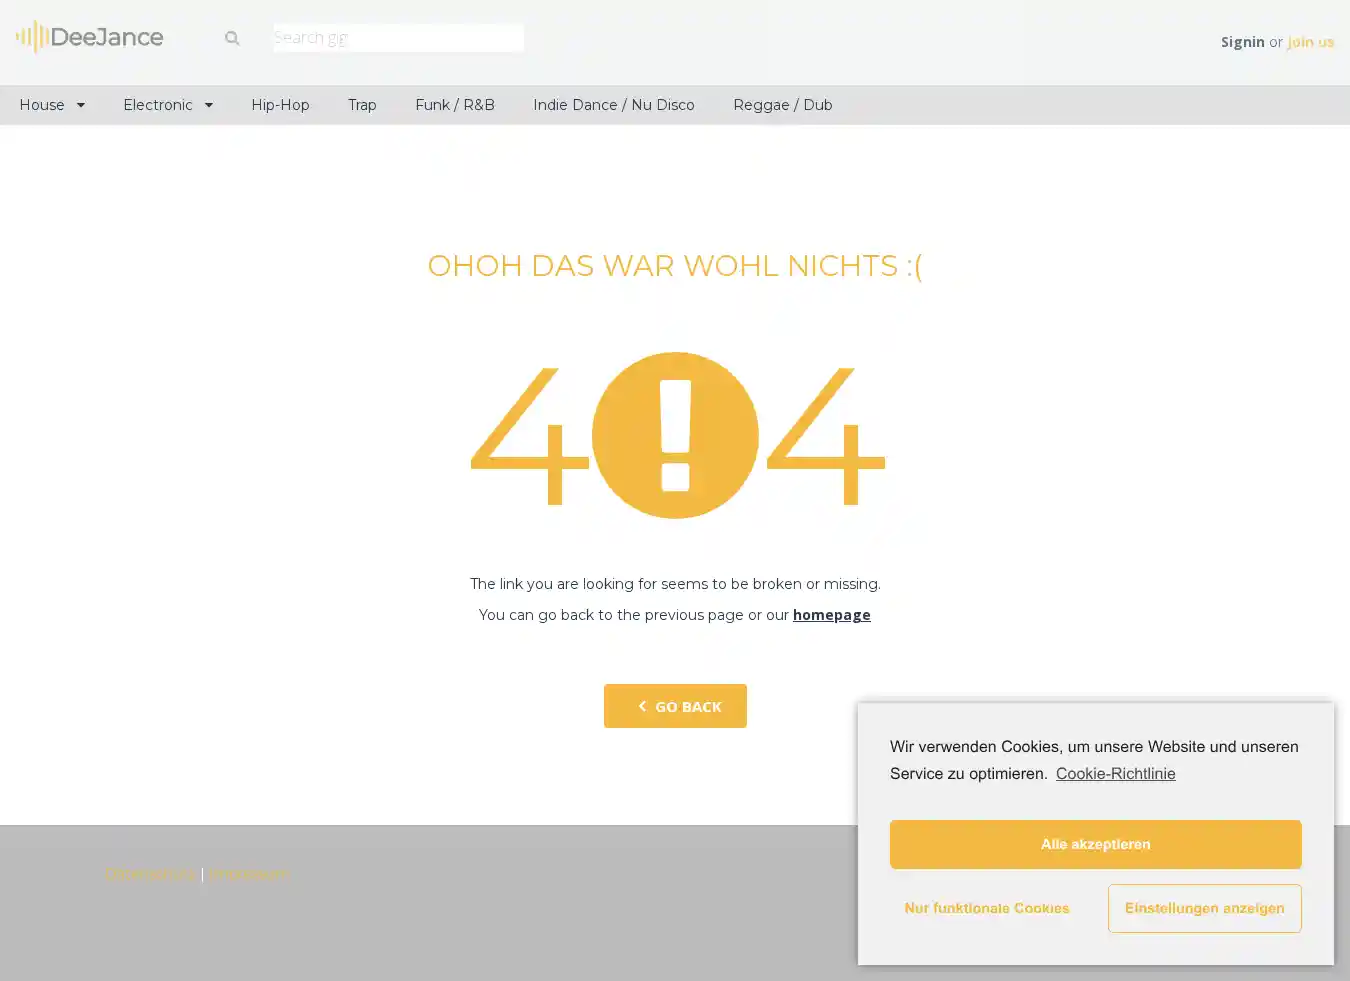Open the Cookie-Richtlinie link
The image size is (1350, 981).
pos(1115,774)
